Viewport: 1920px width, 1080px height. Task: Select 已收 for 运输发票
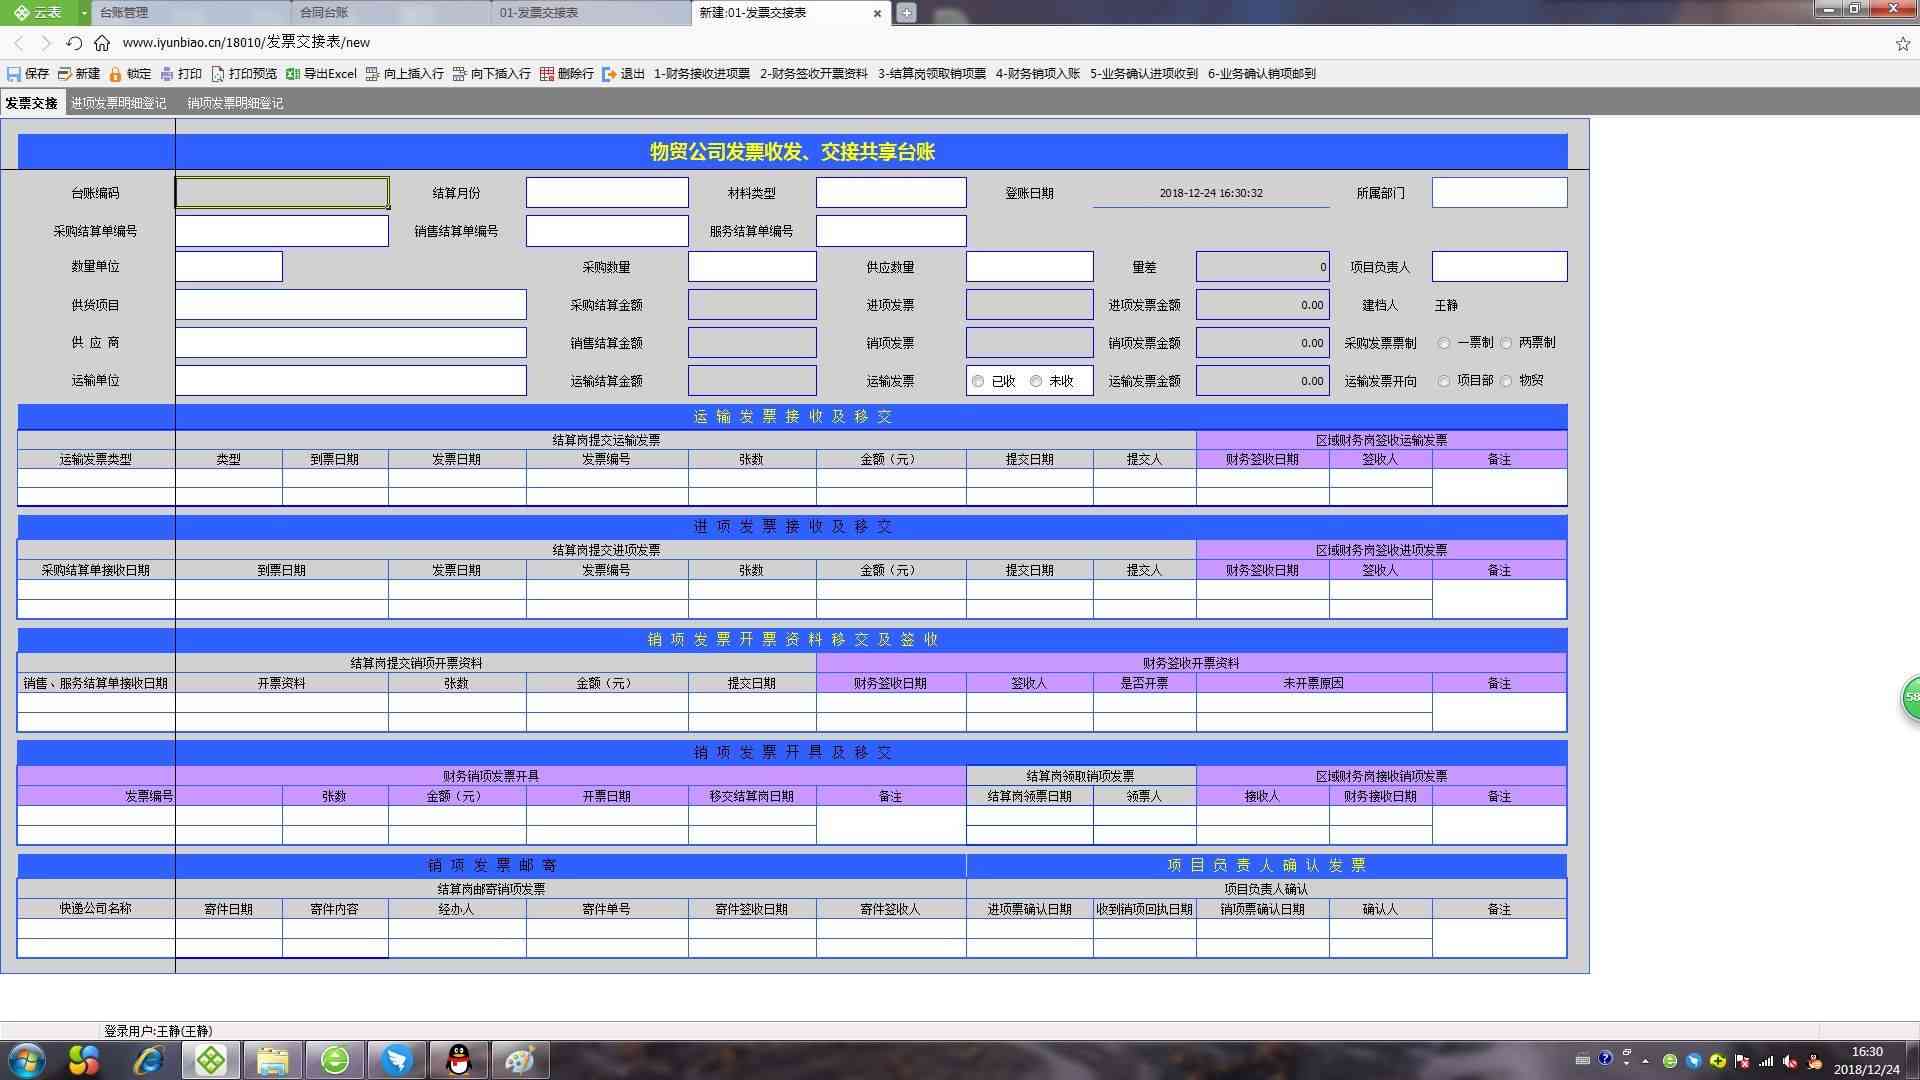(x=978, y=381)
